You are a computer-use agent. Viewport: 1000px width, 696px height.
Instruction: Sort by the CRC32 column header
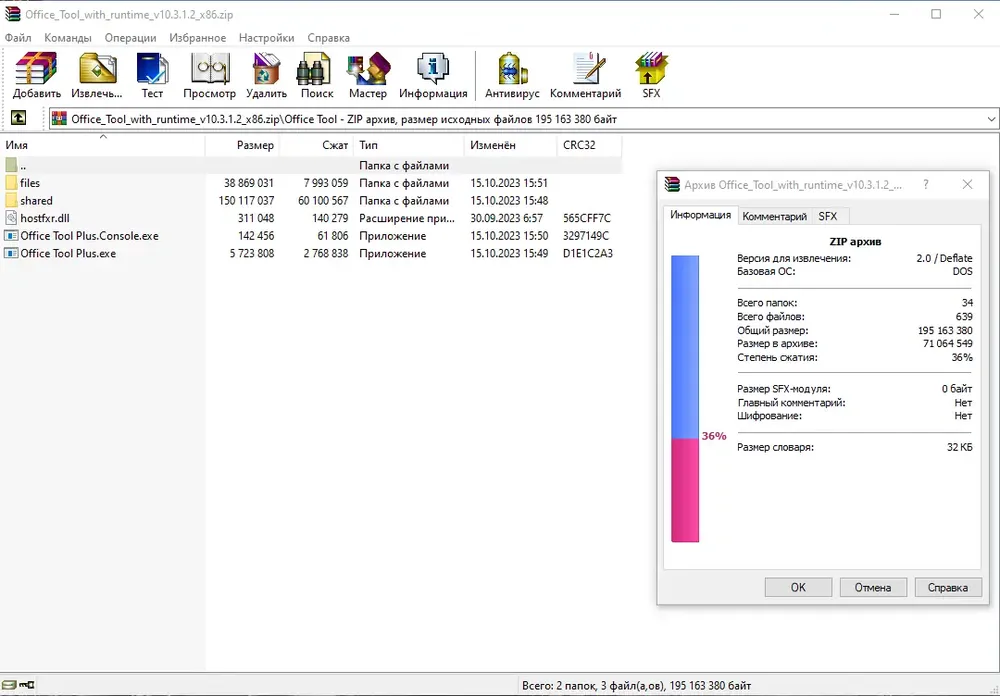[589, 145]
